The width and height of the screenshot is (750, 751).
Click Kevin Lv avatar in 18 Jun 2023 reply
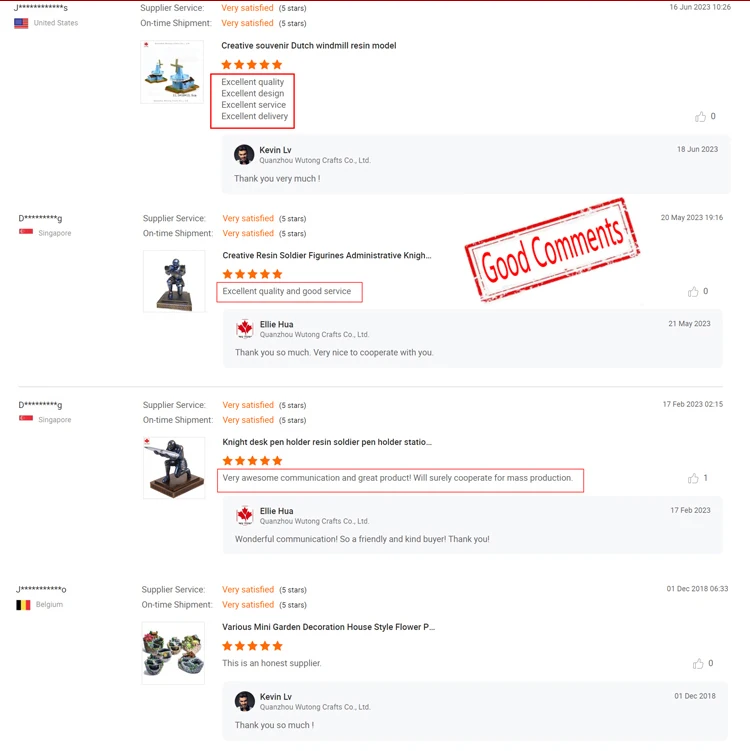[244, 155]
